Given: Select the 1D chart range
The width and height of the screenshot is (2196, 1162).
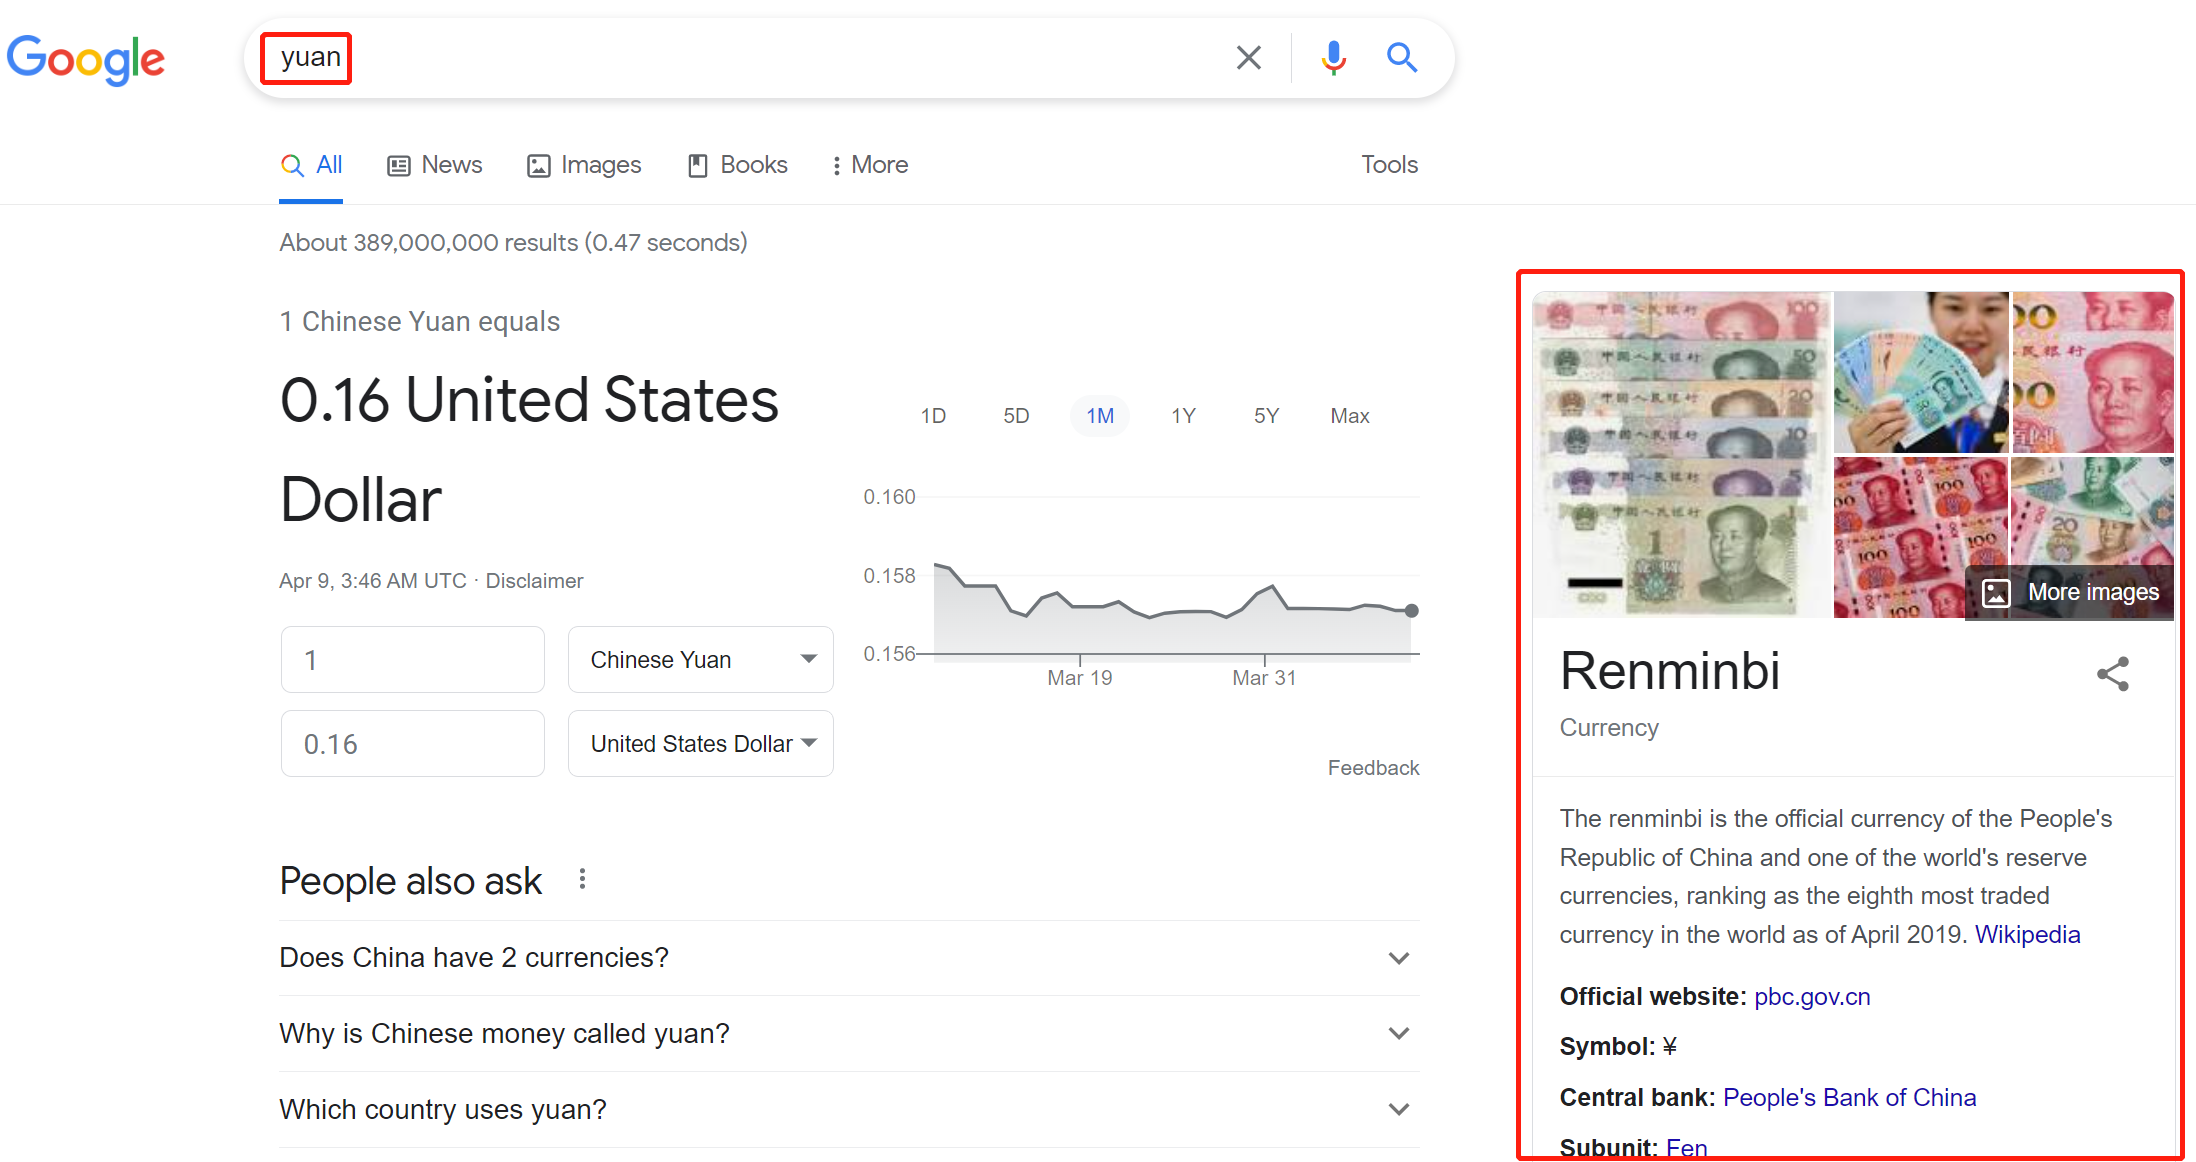Looking at the screenshot, I should coord(933,416).
